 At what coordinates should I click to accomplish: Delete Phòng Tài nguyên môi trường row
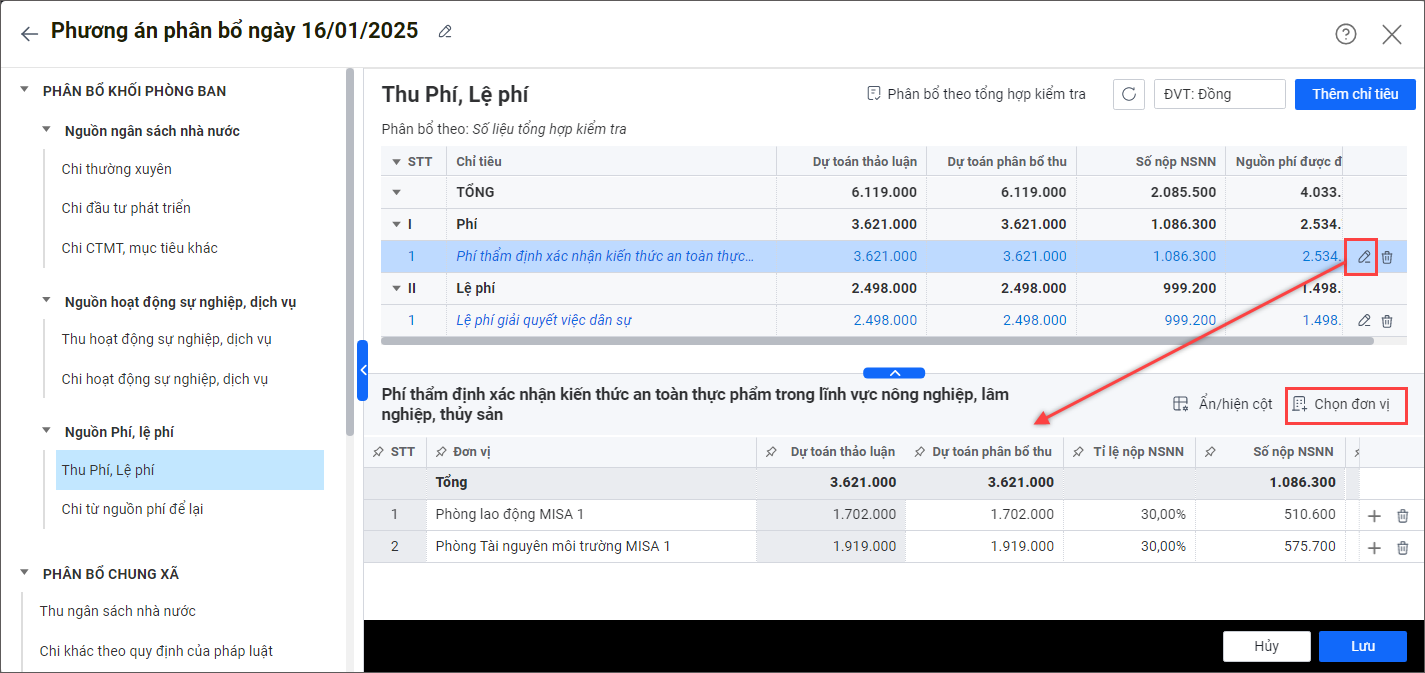(x=1402, y=548)
